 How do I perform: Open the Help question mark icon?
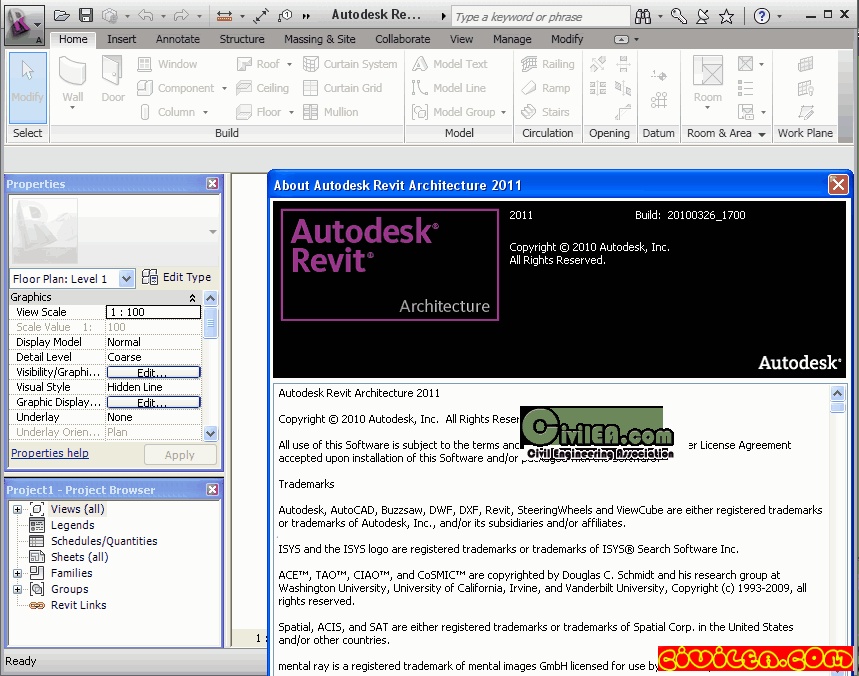click(x=761, y=16)
